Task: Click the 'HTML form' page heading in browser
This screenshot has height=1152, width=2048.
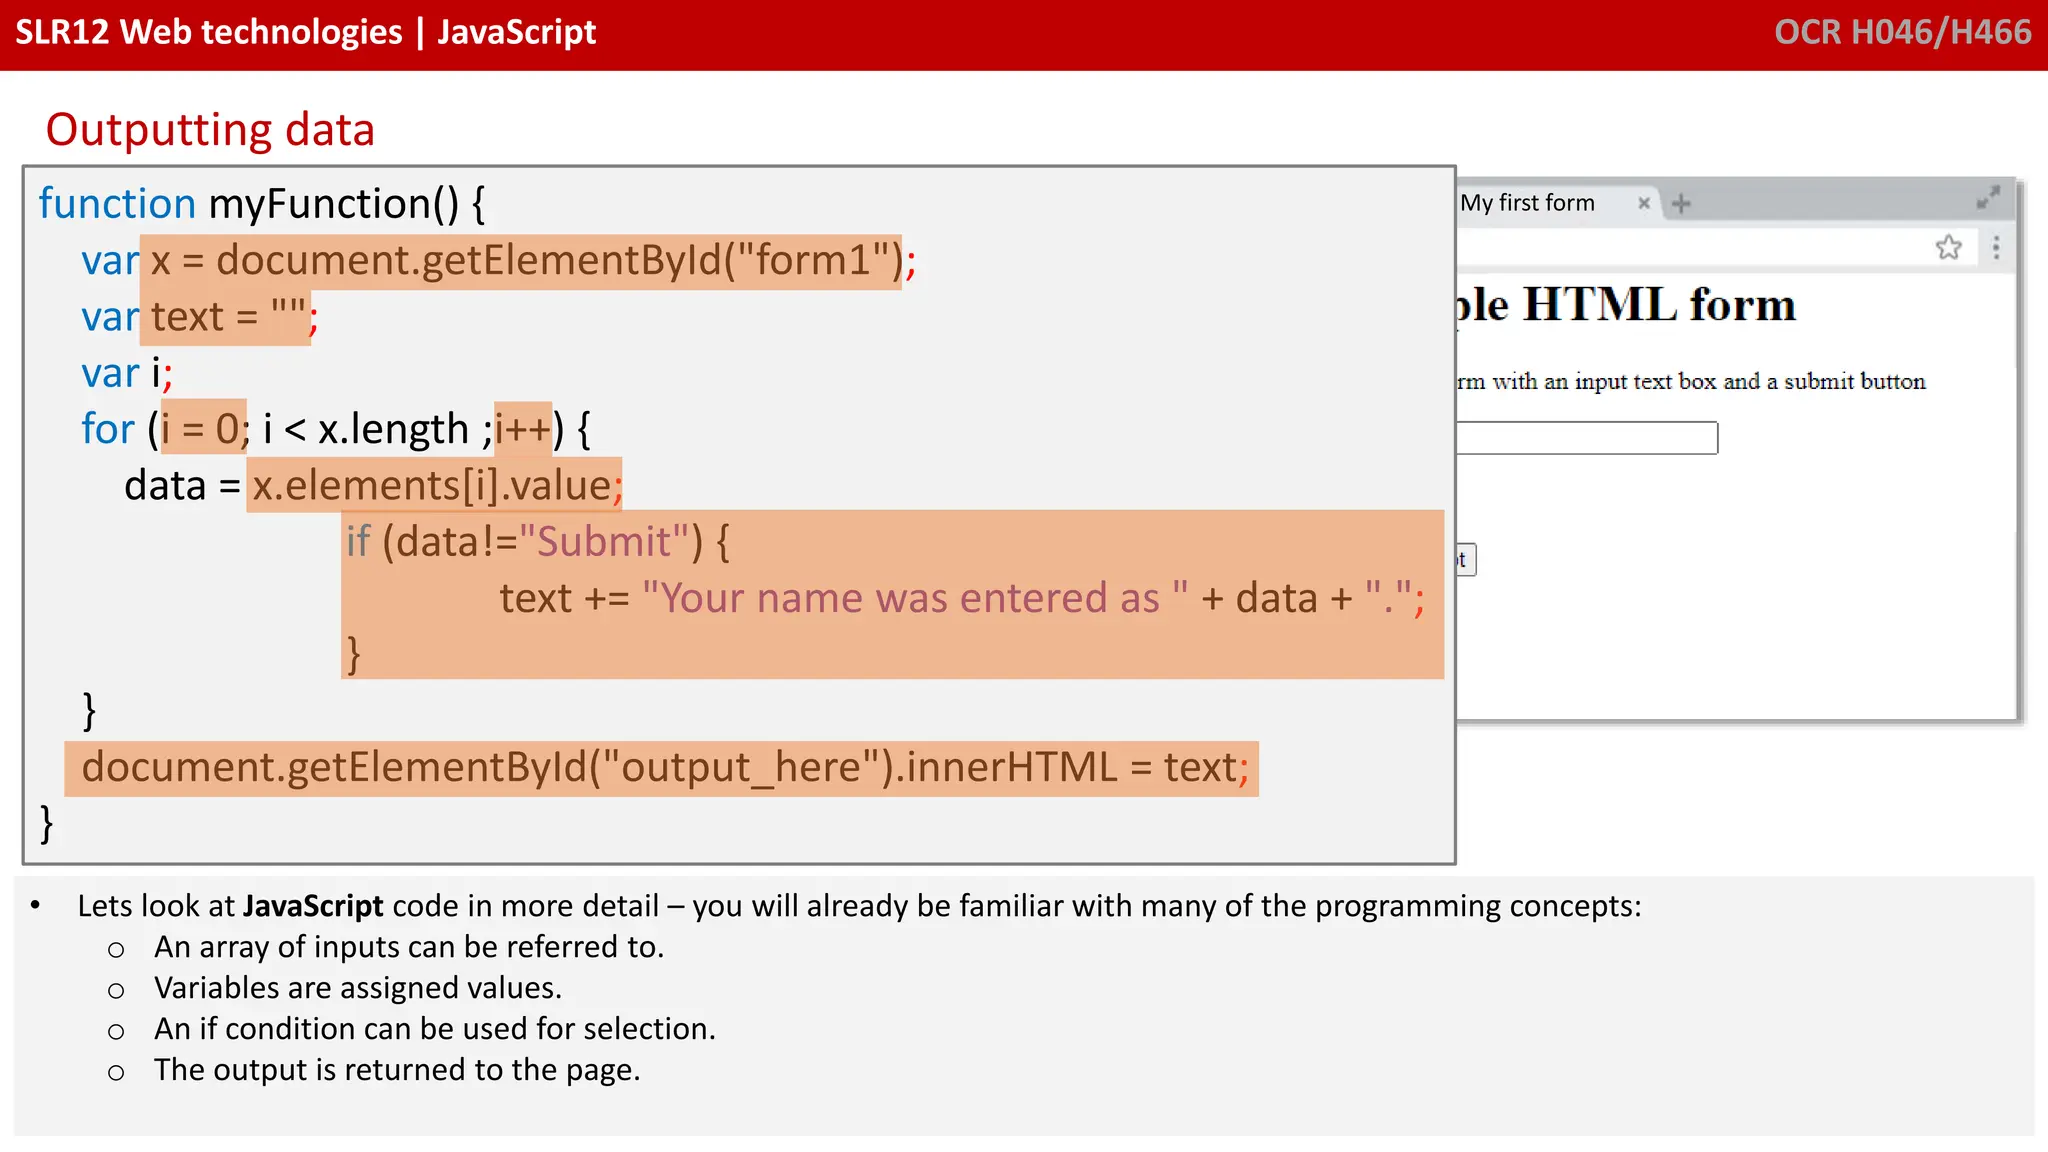Action: (1626, 304)
